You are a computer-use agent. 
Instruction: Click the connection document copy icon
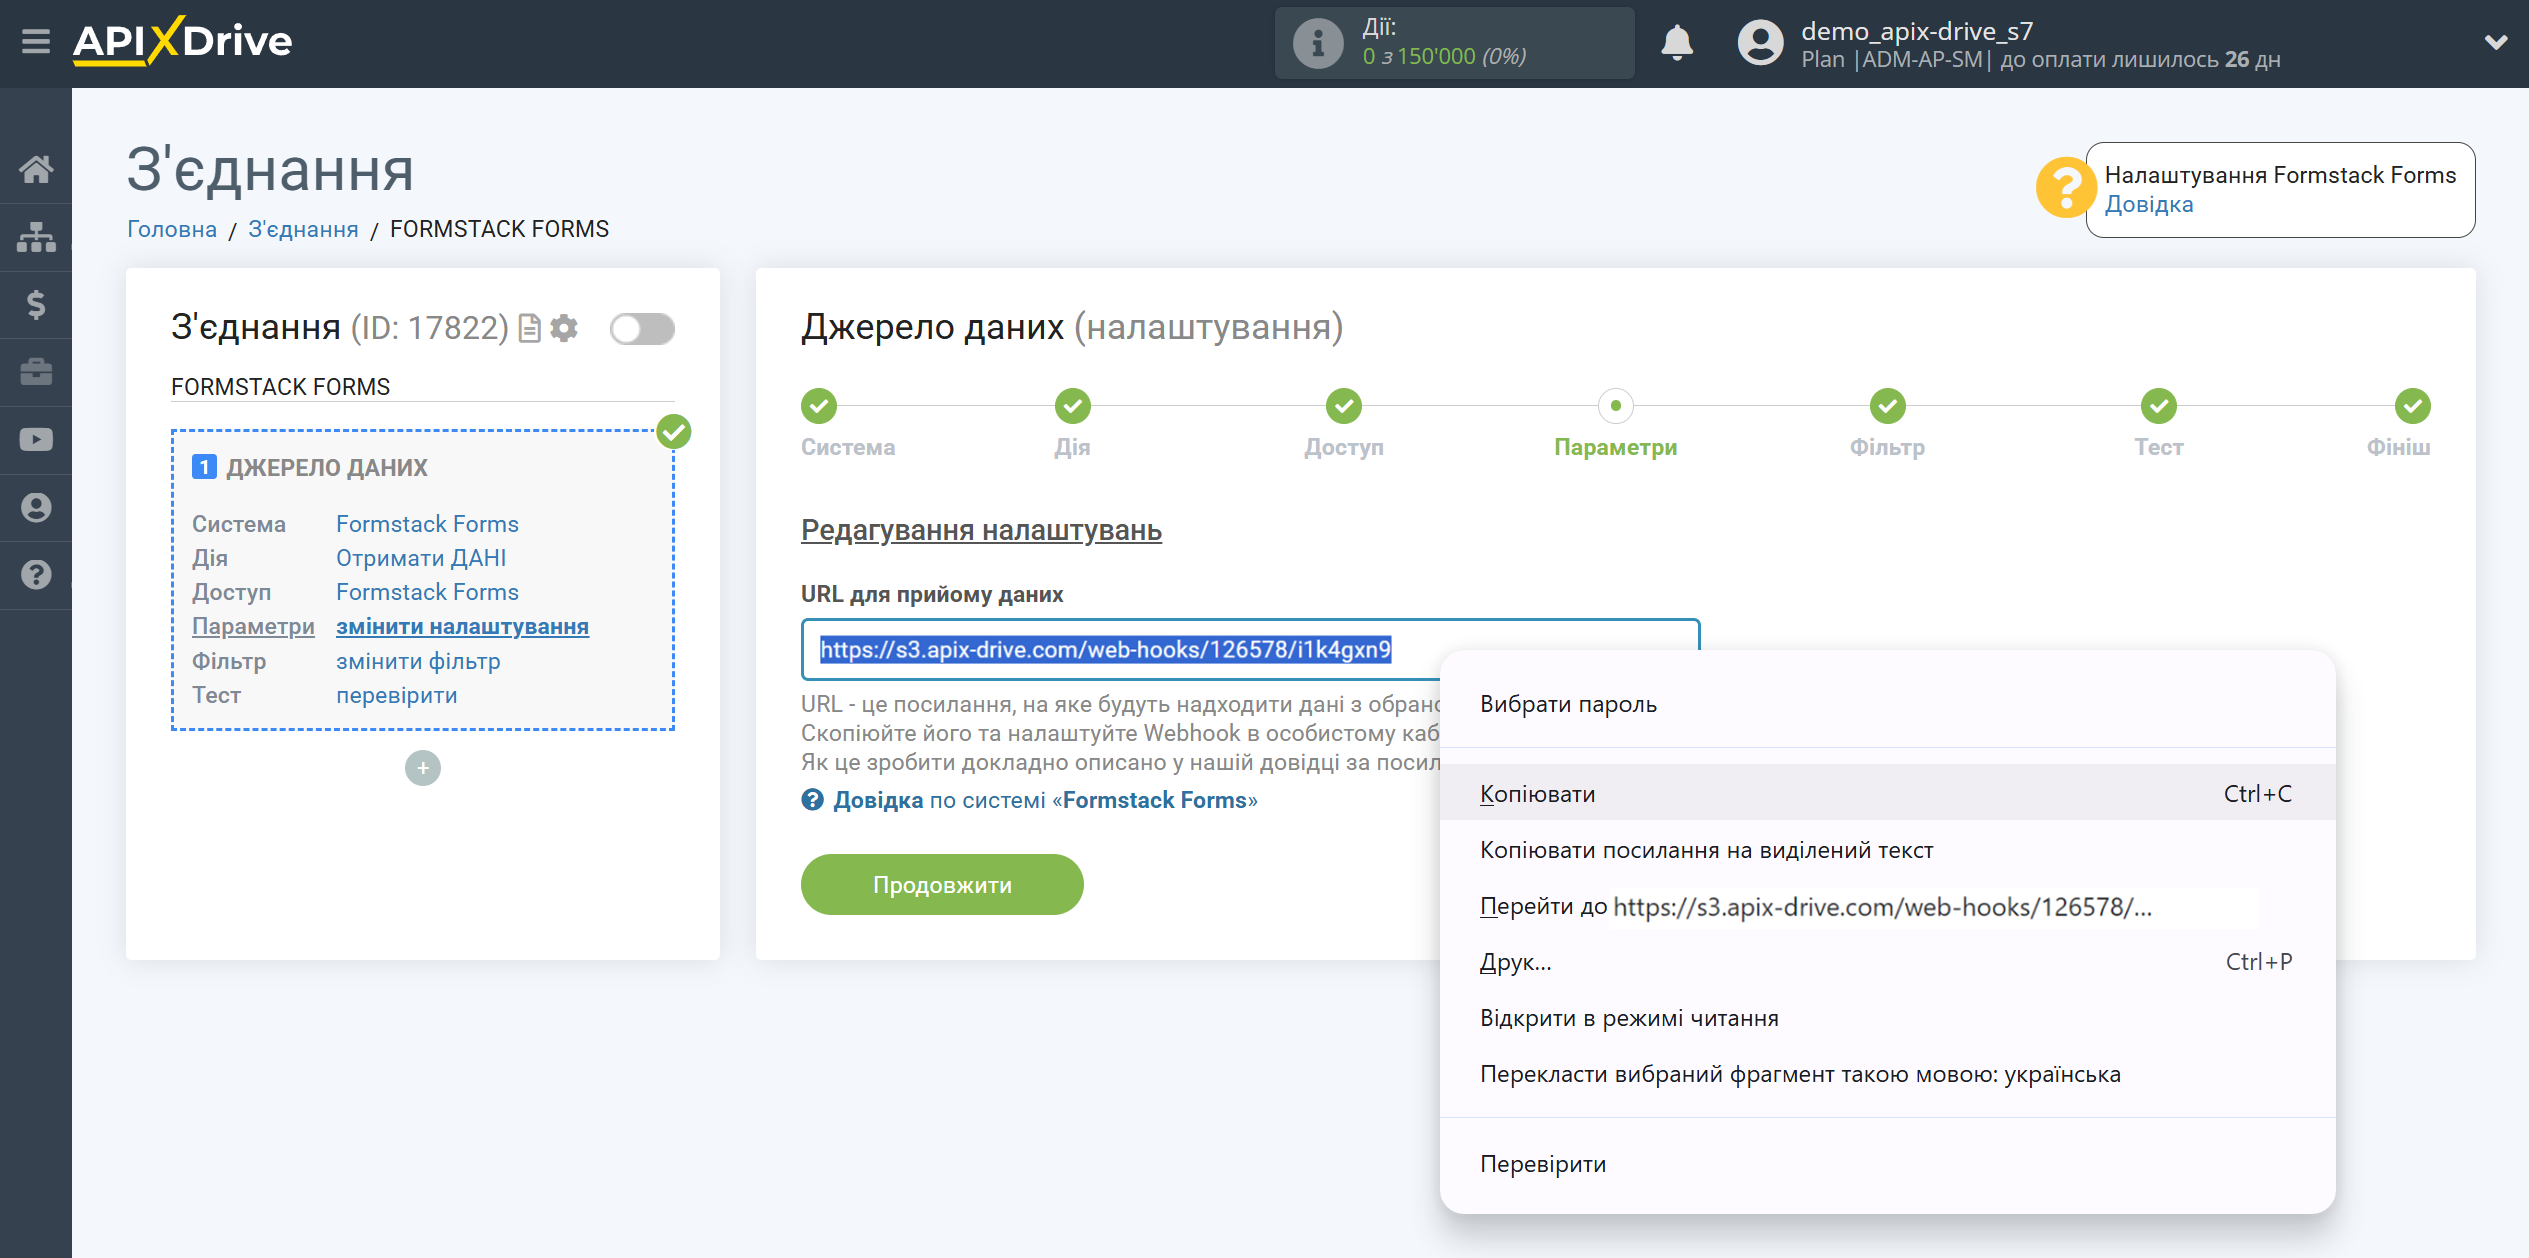[529, 328]
